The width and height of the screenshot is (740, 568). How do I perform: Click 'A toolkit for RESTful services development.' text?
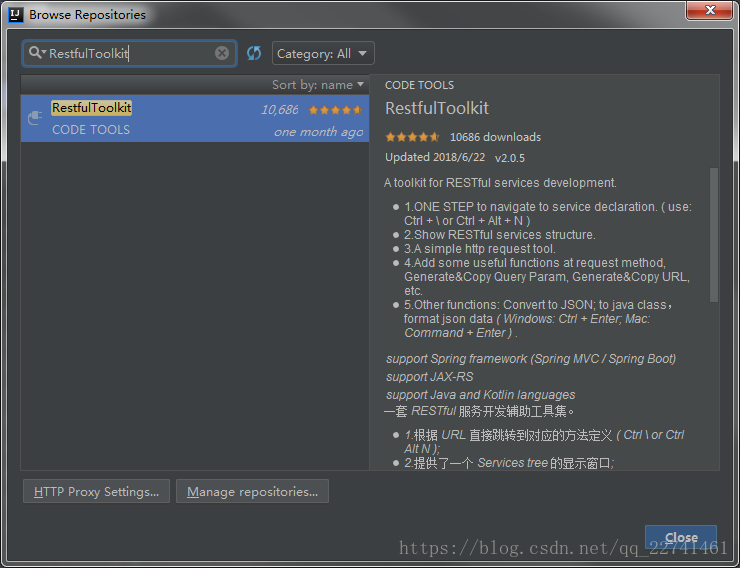[x=500, y=183]
